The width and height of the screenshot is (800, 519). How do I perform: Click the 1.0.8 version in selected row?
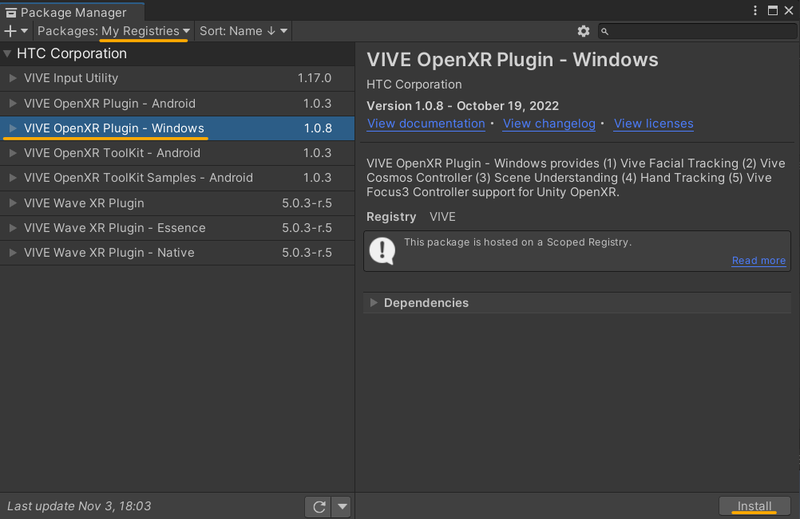coord(318,128)
